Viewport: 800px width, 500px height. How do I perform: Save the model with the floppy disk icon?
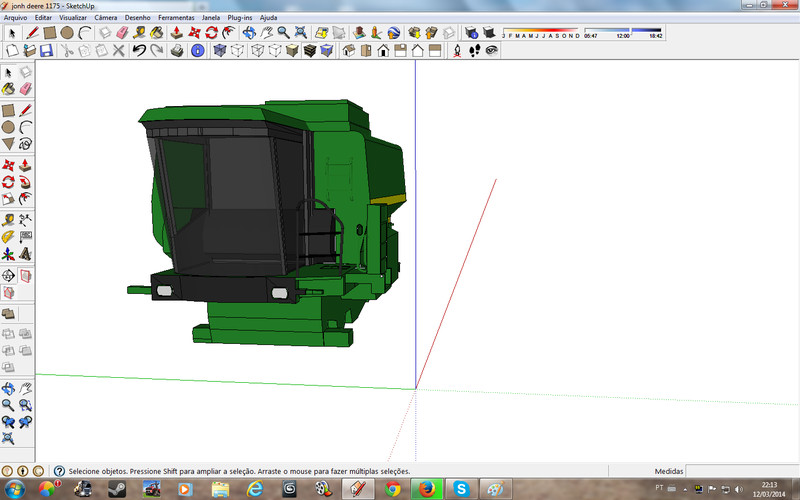point(46,50)
